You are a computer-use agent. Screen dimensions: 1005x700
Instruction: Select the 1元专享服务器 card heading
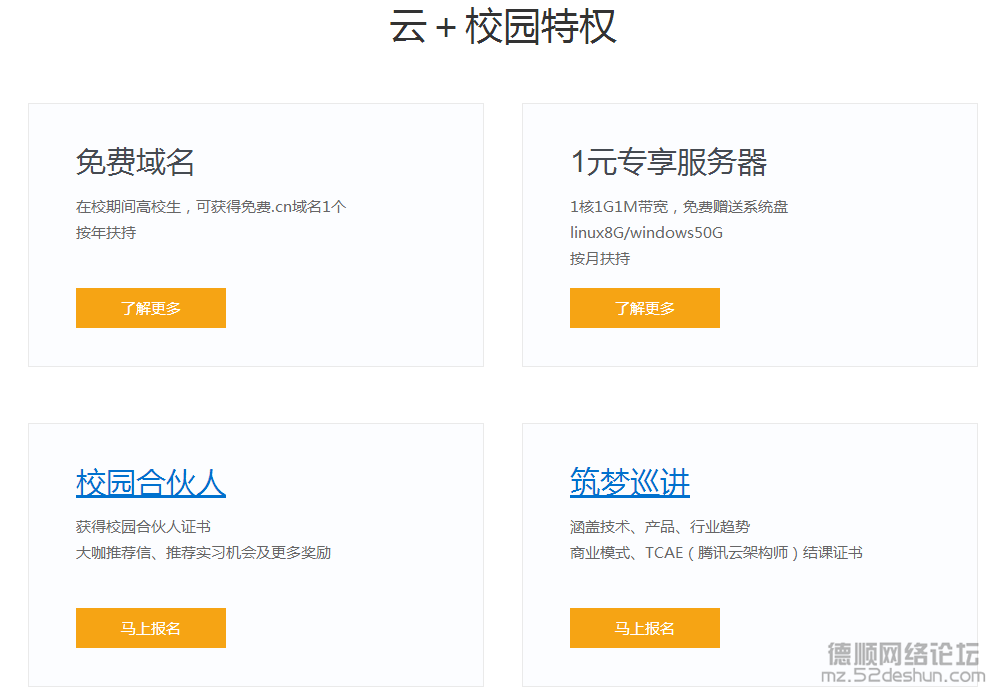(669, 162)
